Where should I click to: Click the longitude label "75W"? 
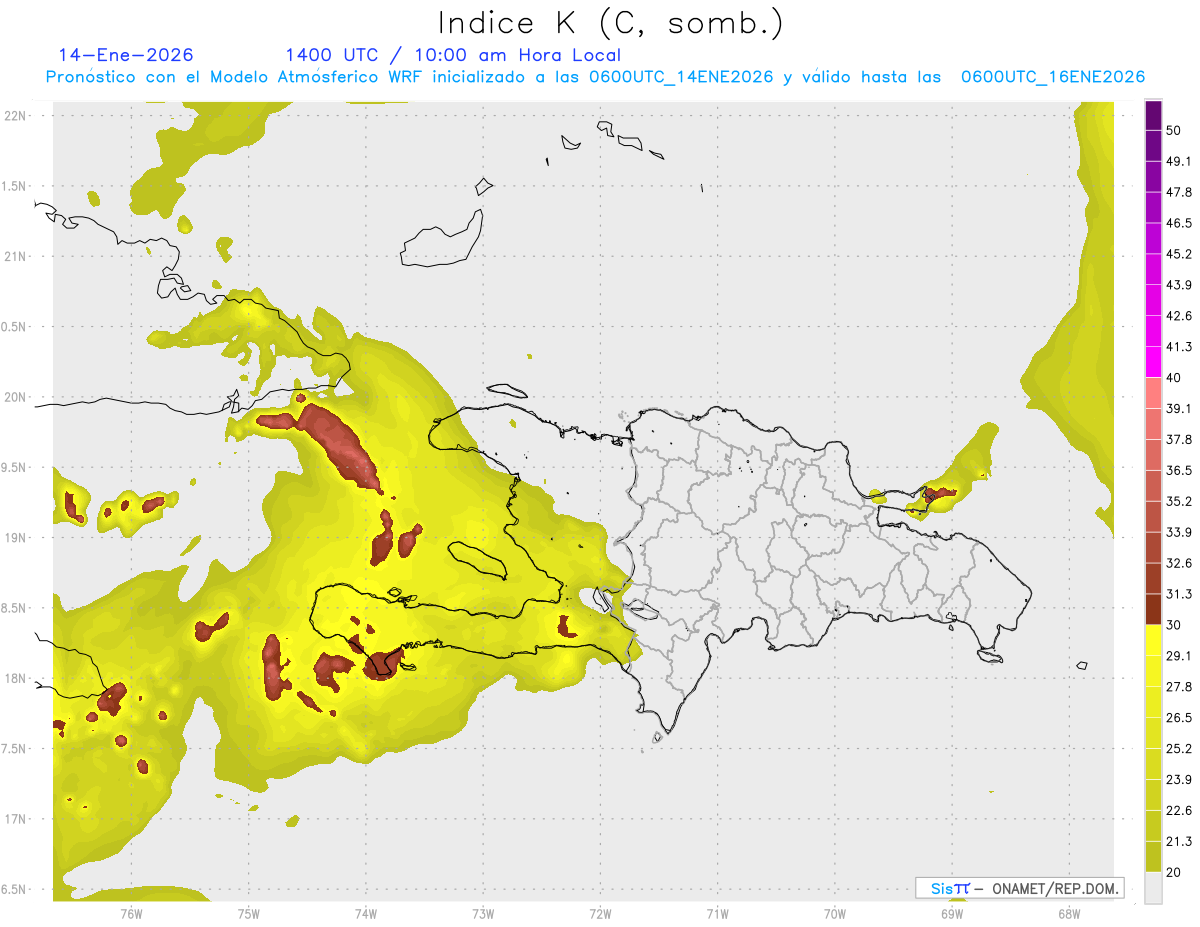pyautogui.click(x=248, y=913)
